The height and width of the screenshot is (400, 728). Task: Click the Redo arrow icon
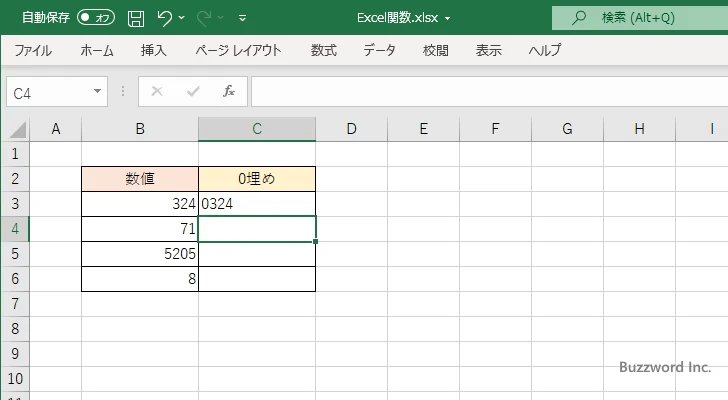[204, 18]
